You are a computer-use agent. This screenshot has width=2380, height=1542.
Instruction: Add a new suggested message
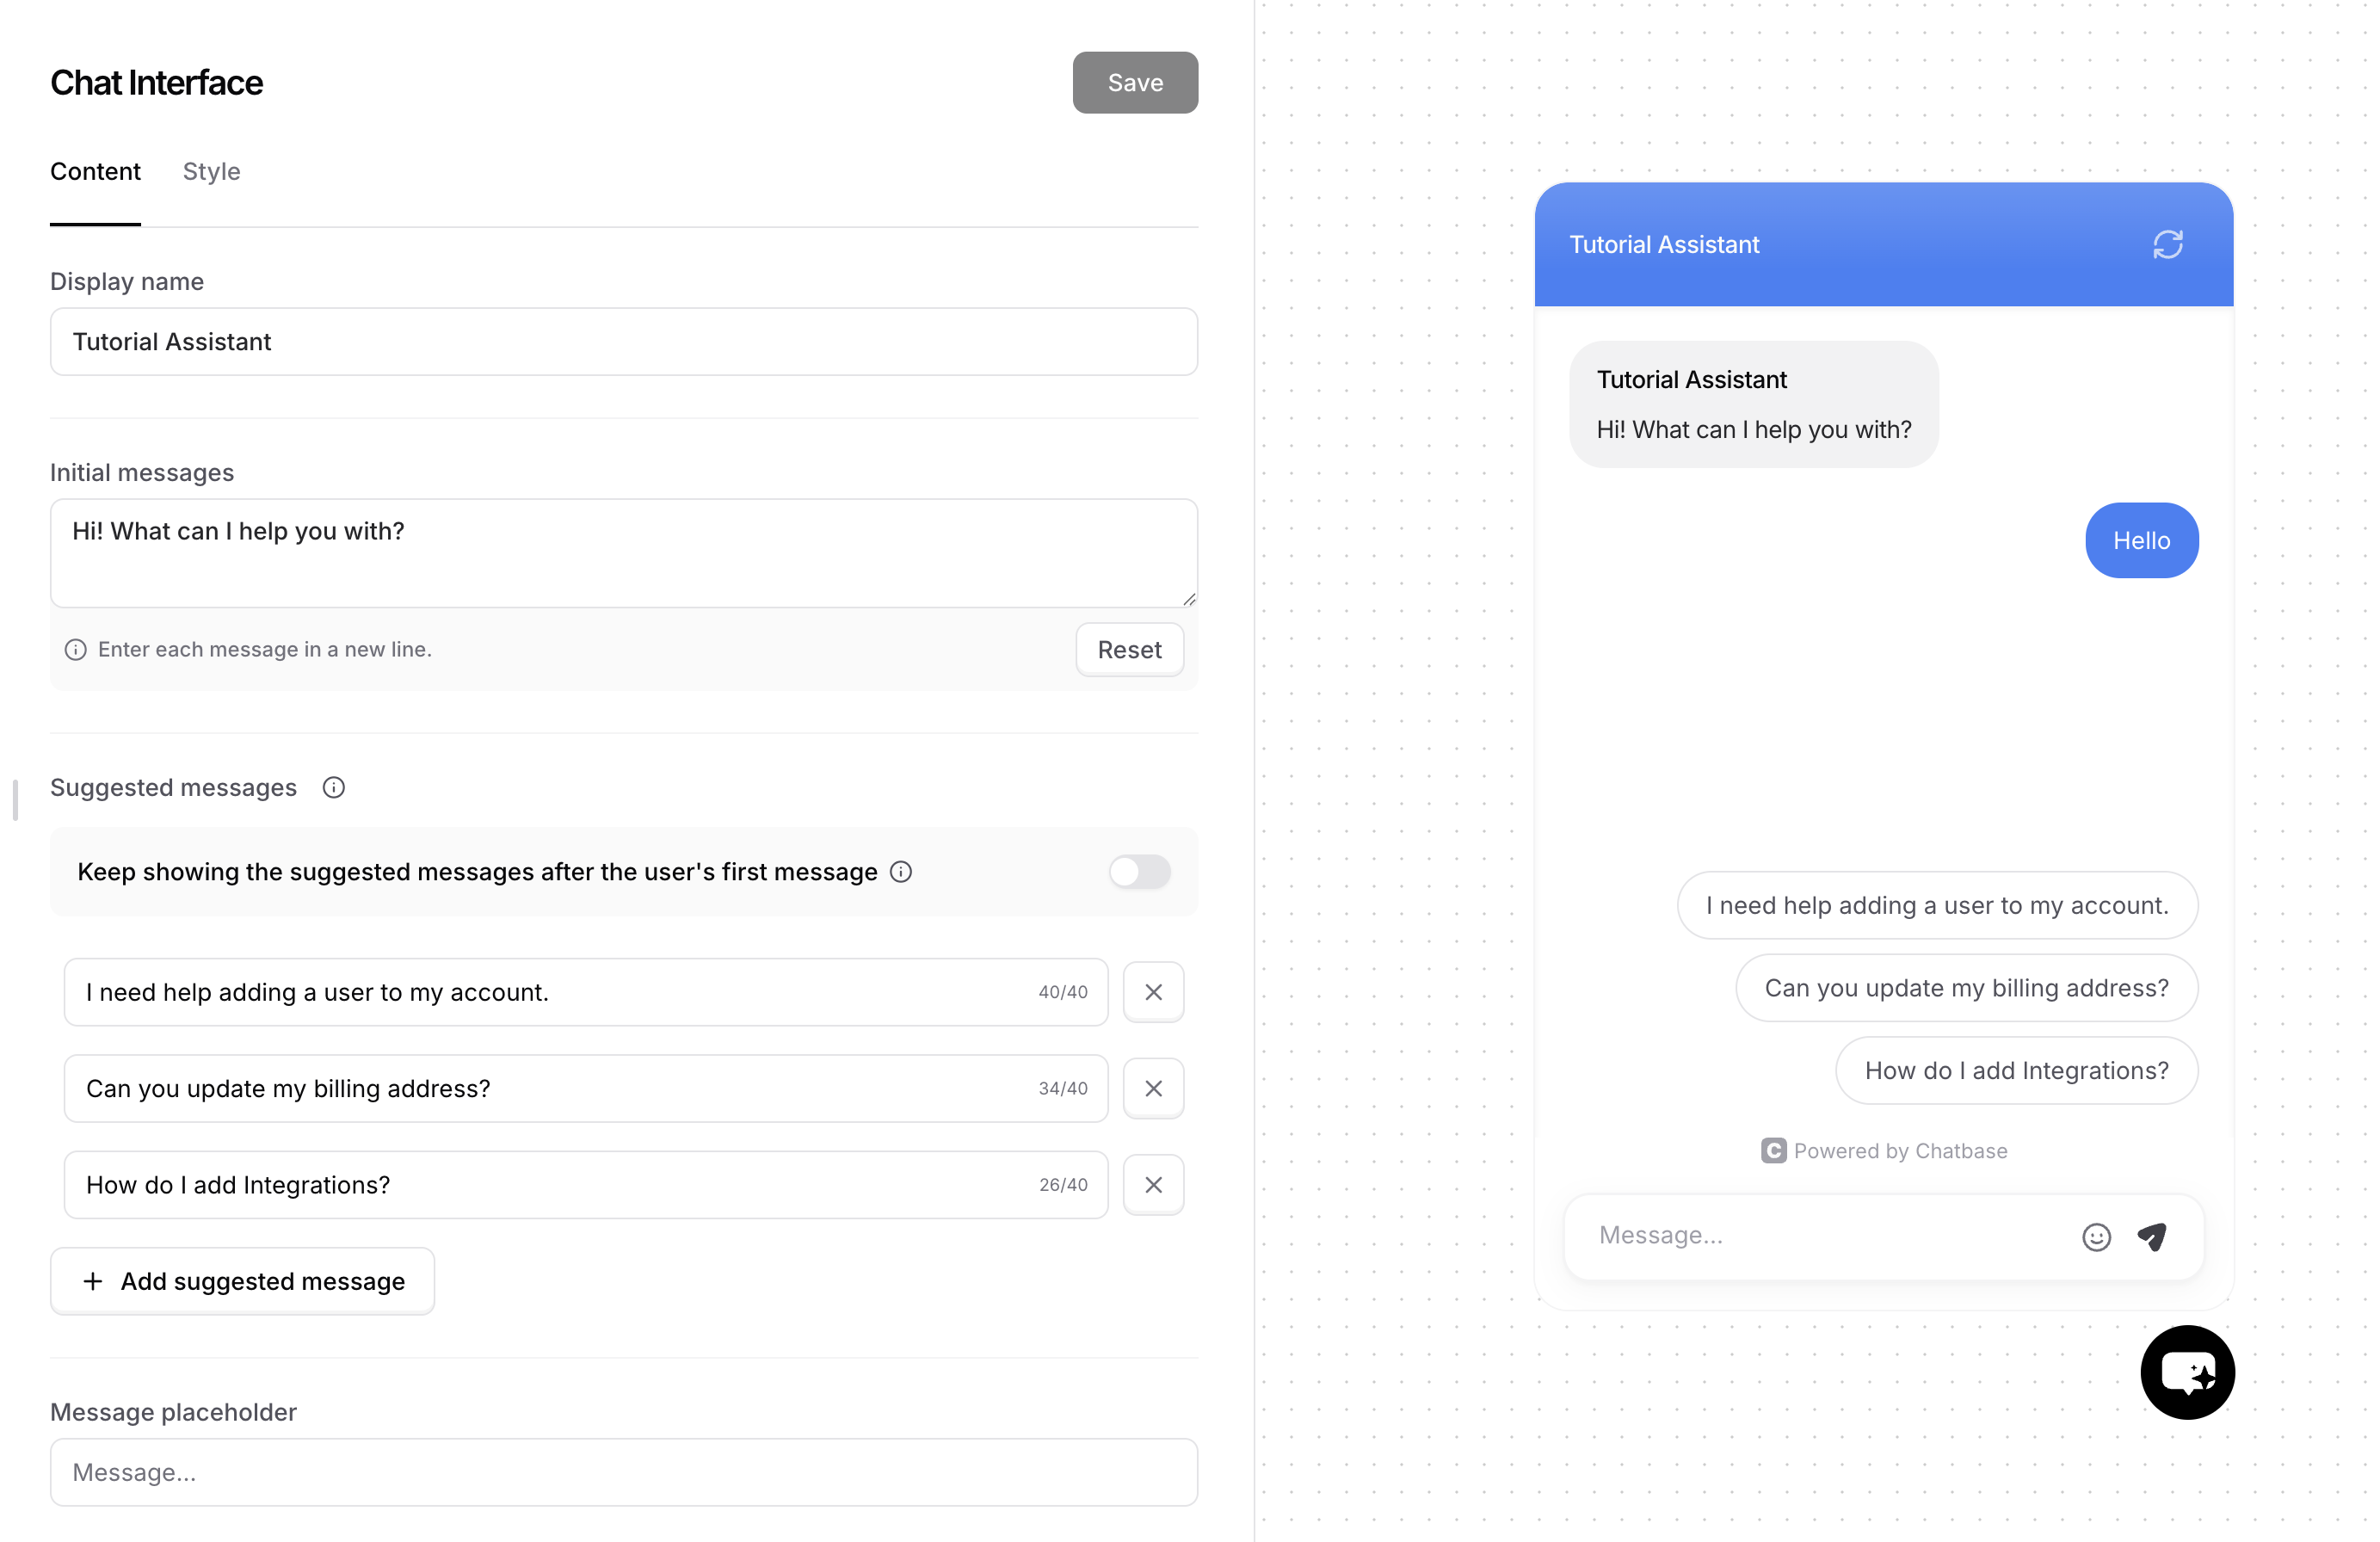(243, 1281)
